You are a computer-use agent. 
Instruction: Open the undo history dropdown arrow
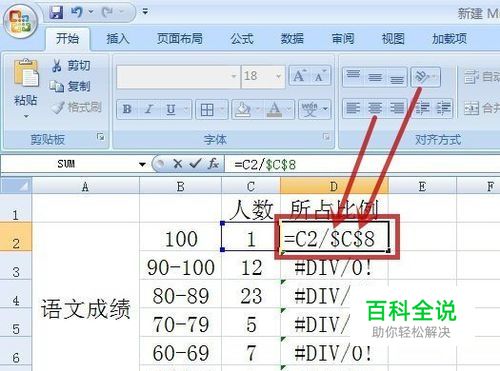click(x=91, y=13)
